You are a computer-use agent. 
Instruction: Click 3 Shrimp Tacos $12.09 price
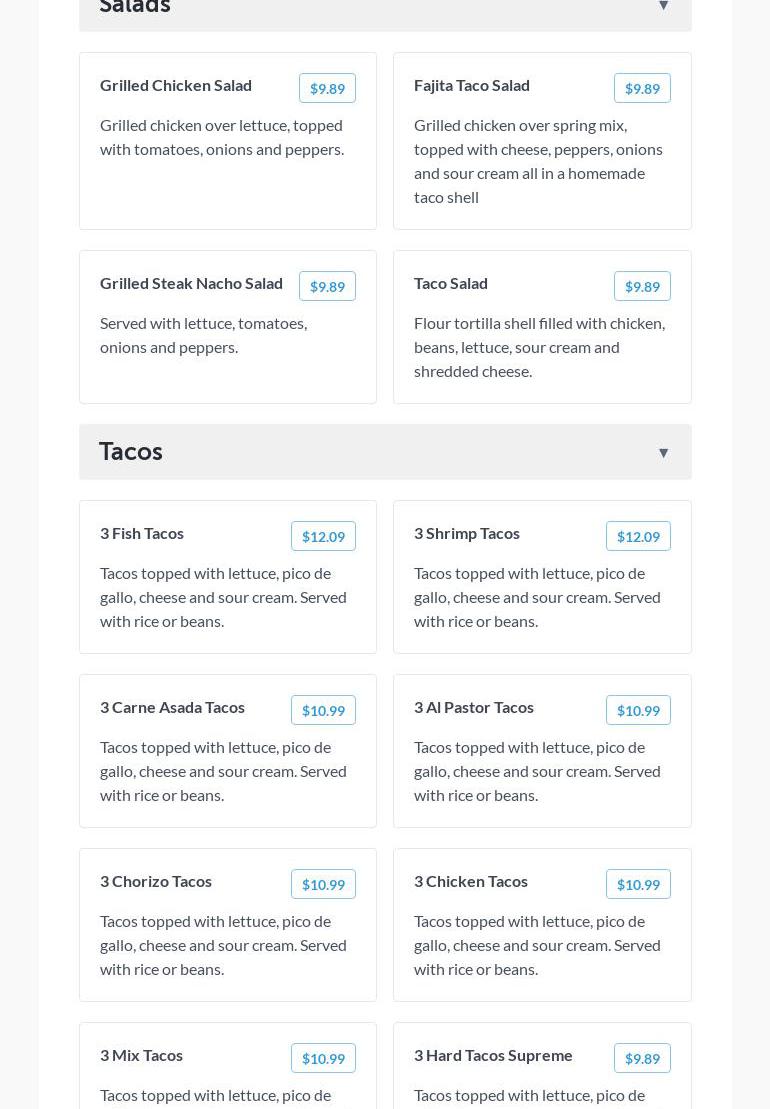[x=638, y=537]
